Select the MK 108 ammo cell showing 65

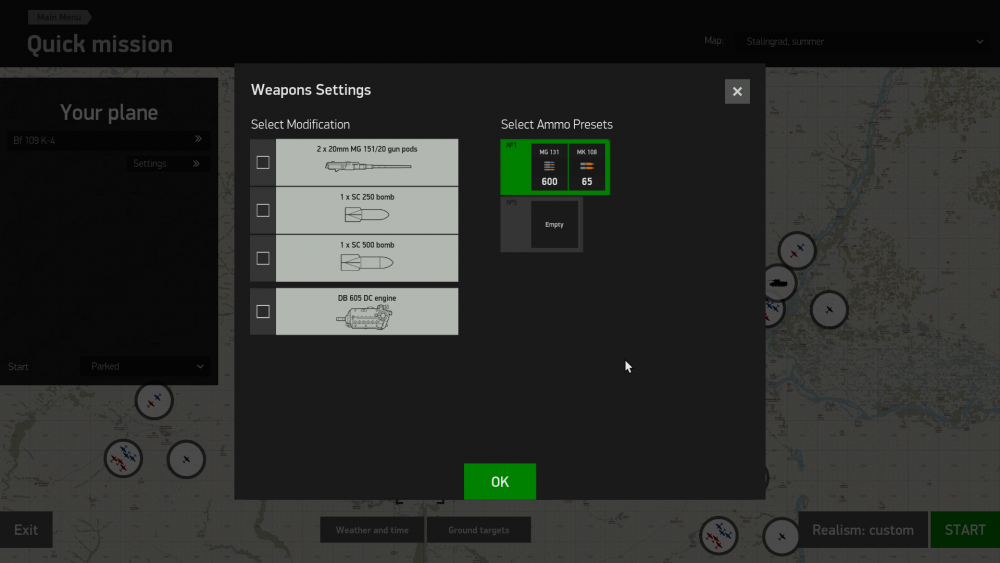click(x=587, y=167)
